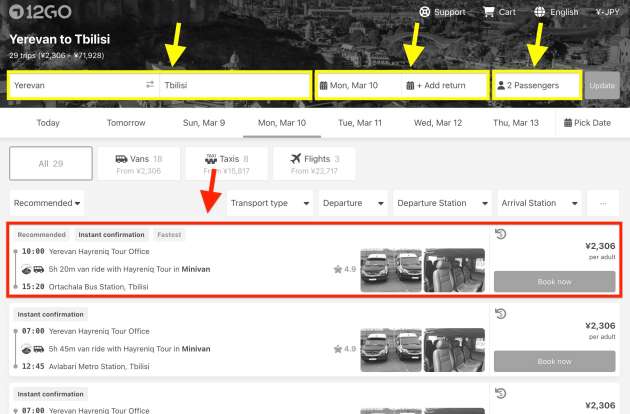The width and height of the screenshot is (630, 414).
Task: Open the Cart icon
Action: click(x=489, y=12)
